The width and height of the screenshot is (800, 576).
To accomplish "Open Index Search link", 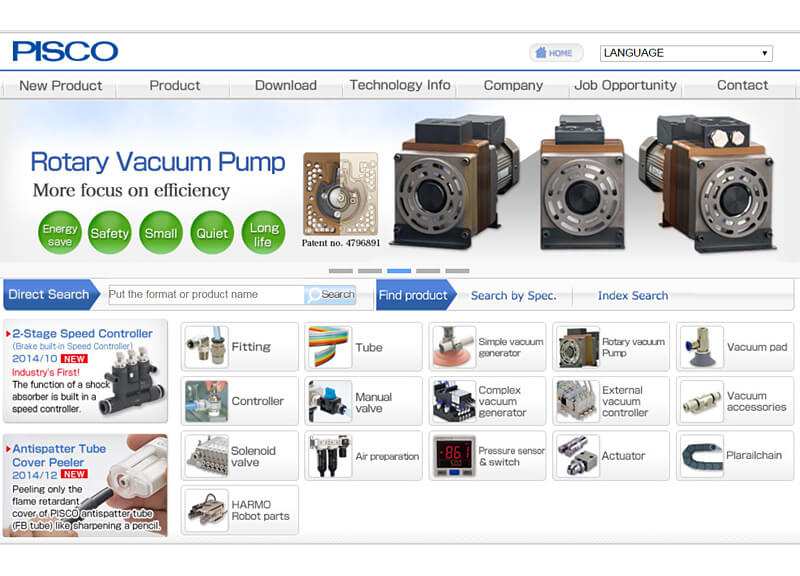I will pyautogui.click(x=633, y=295).
